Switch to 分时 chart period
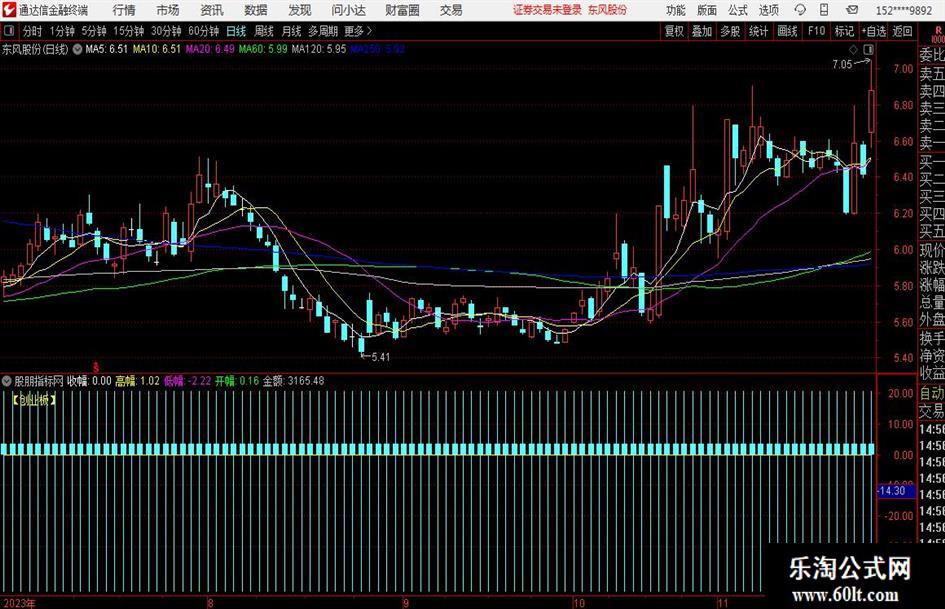The image size is (945, 609). coord(33,31)
